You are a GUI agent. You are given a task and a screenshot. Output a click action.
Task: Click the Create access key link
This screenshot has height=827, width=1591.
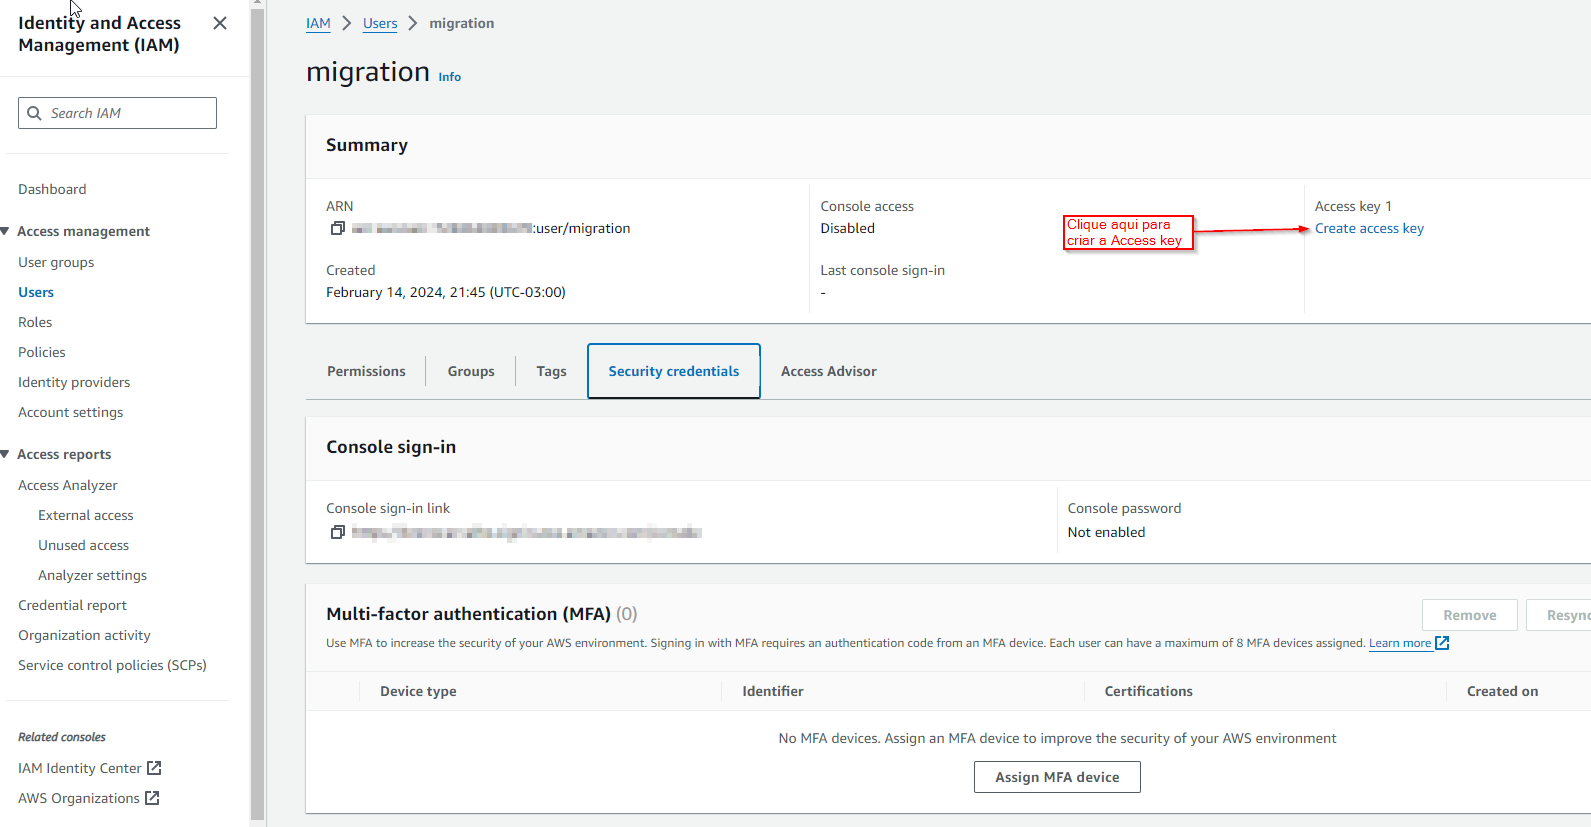(1369, 229)
